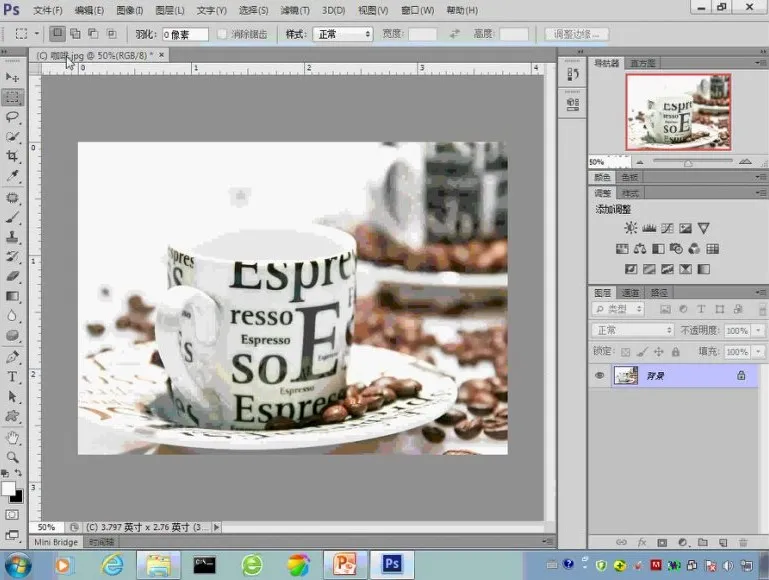Click the 羽化 feather input field
The image size is (769, 580).
tap(185, 34)
